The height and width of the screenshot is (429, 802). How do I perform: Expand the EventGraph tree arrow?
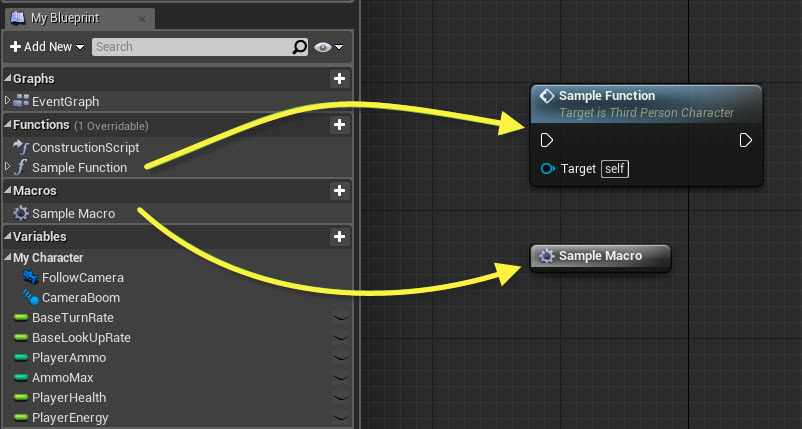7,100
